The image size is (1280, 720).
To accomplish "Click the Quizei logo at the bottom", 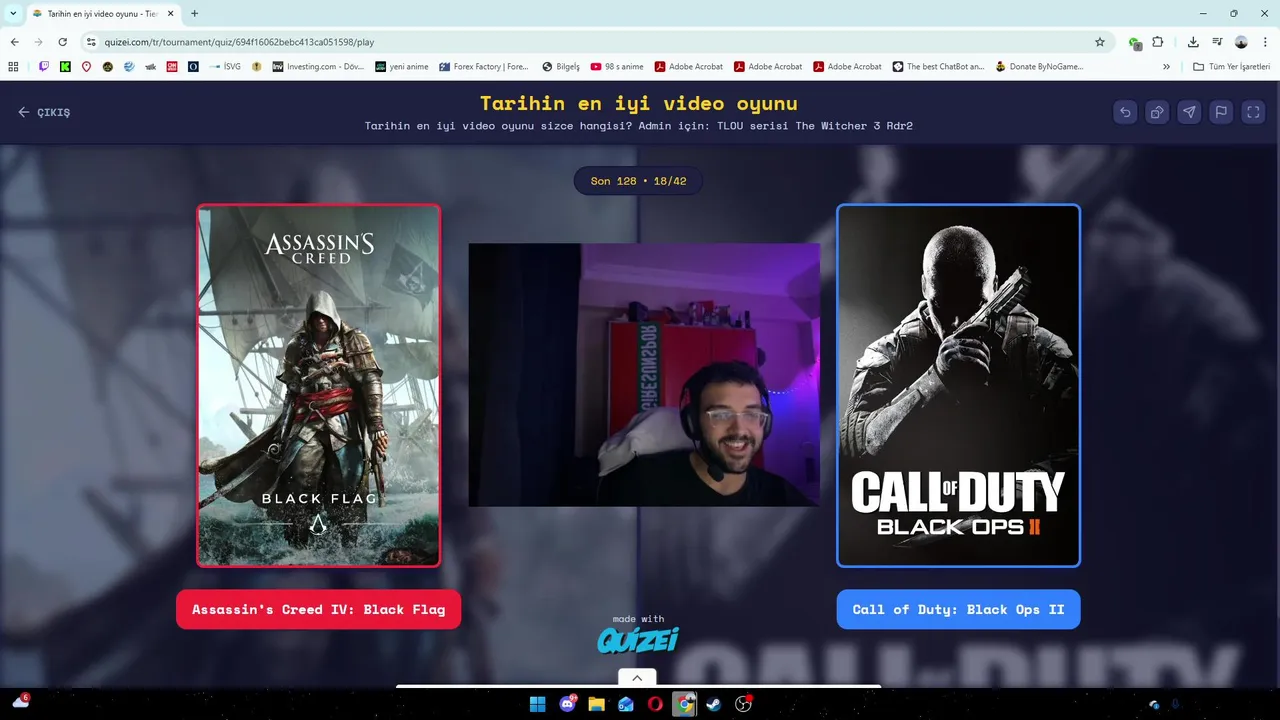I will pos(638,640).
